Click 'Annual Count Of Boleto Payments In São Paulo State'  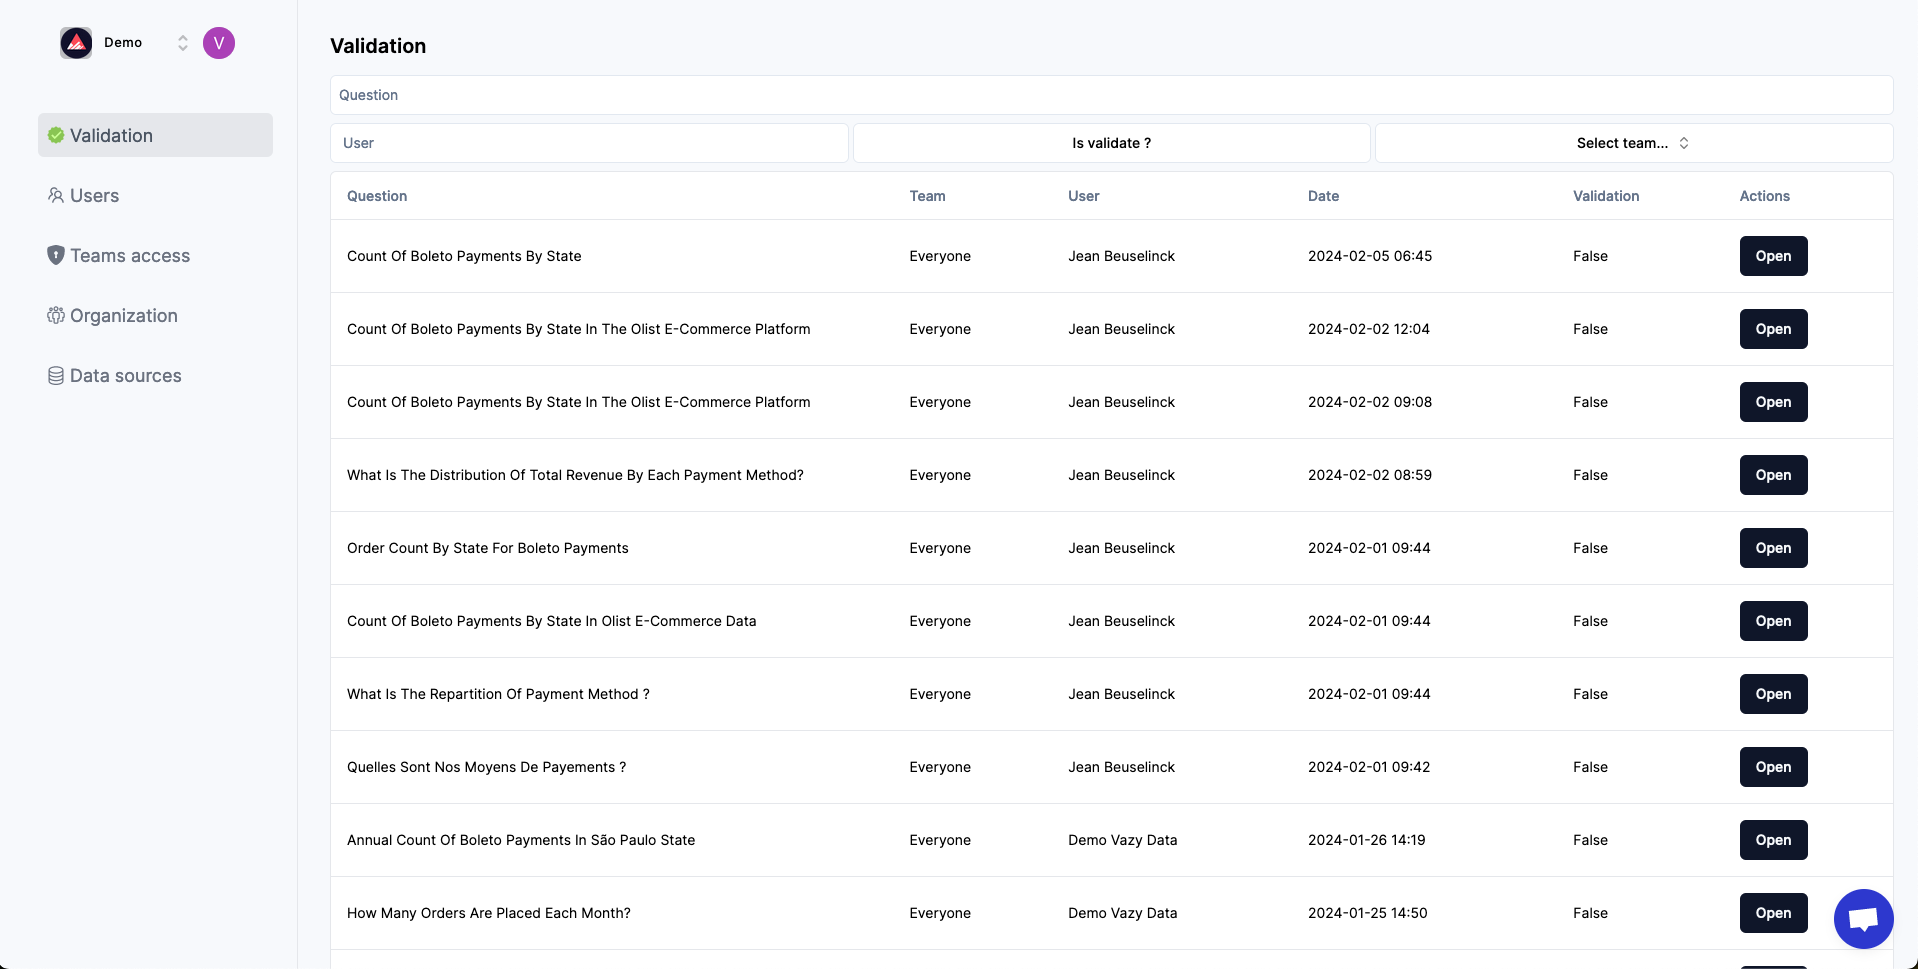[x=521, y=840]
